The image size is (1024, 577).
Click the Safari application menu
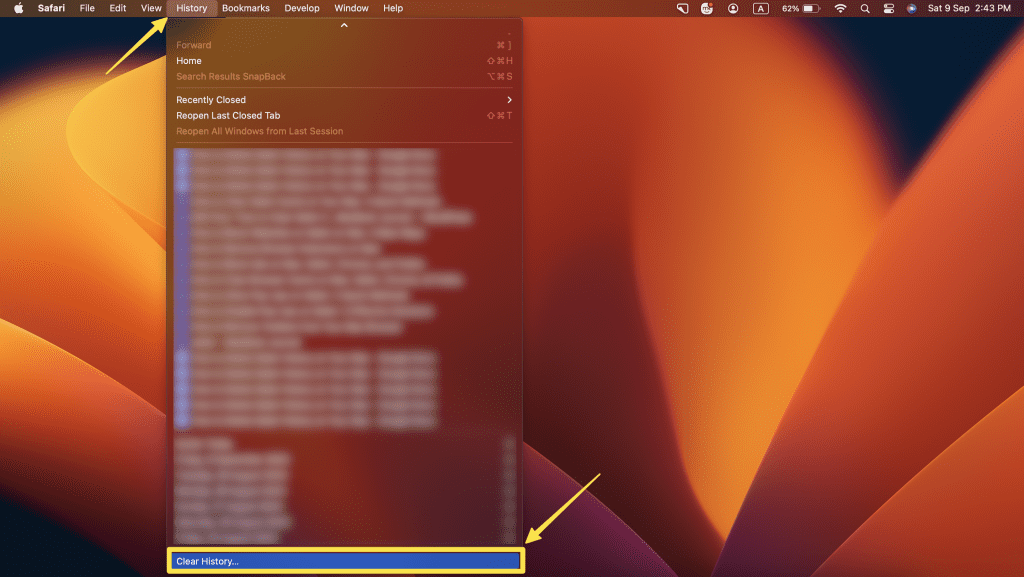tap(52, 8)
